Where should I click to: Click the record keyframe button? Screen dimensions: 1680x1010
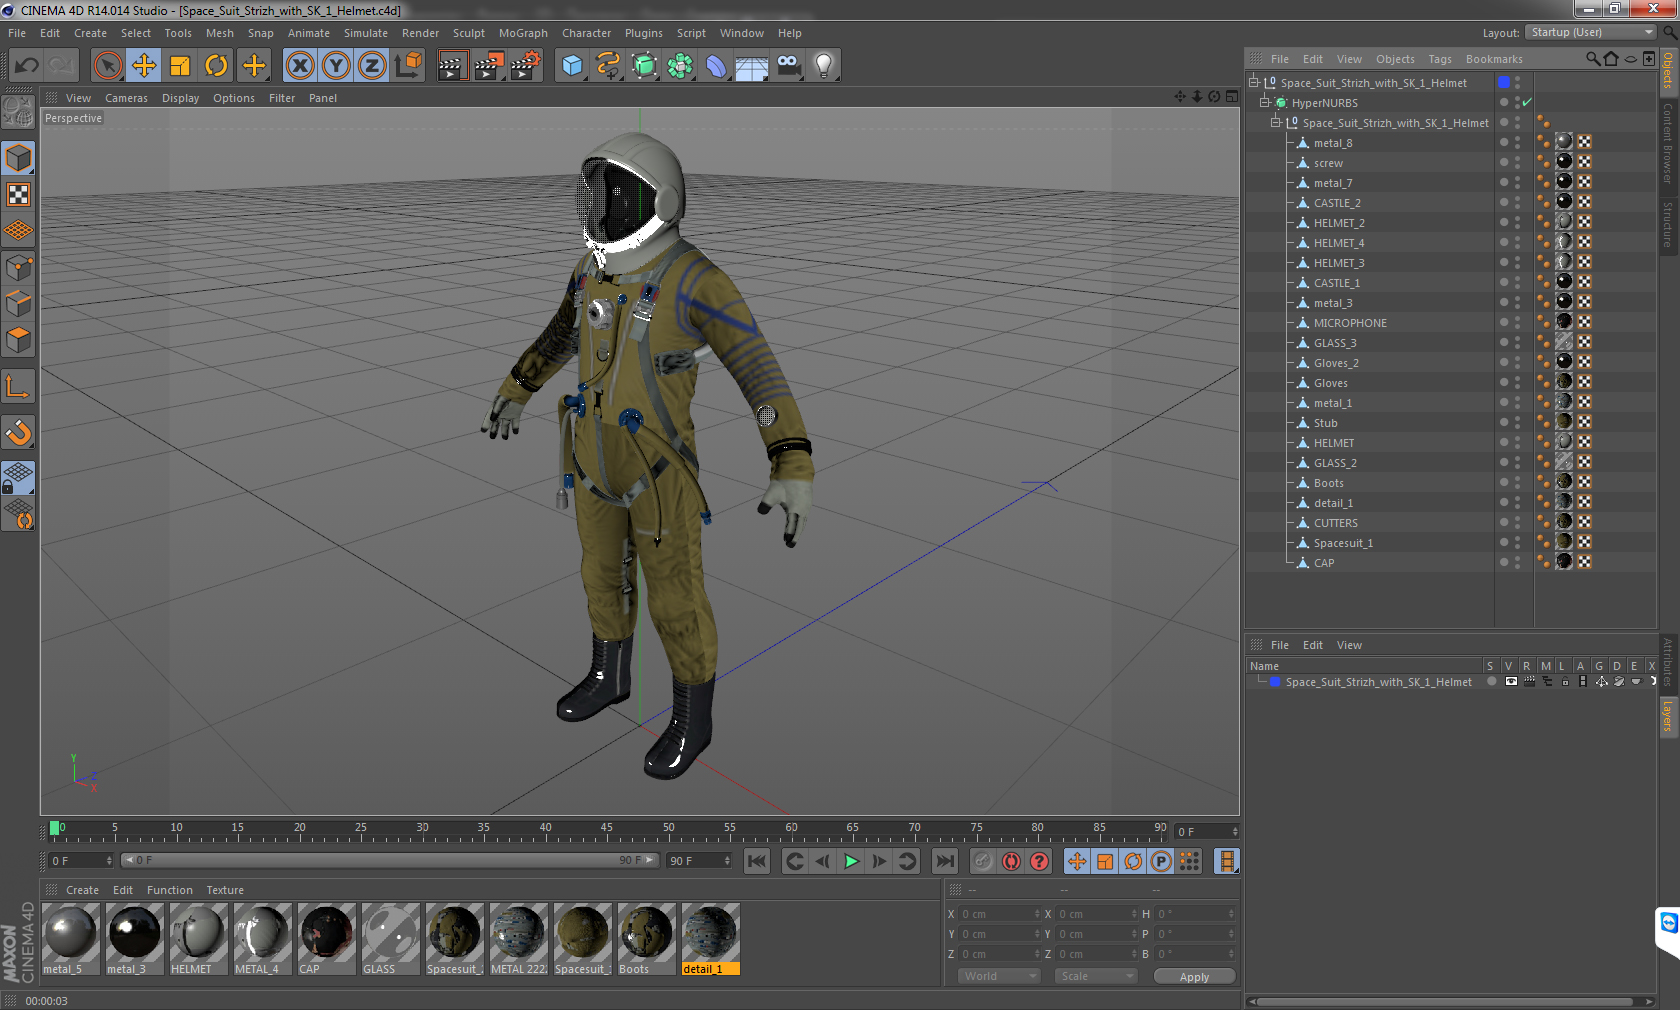(983, 861)
